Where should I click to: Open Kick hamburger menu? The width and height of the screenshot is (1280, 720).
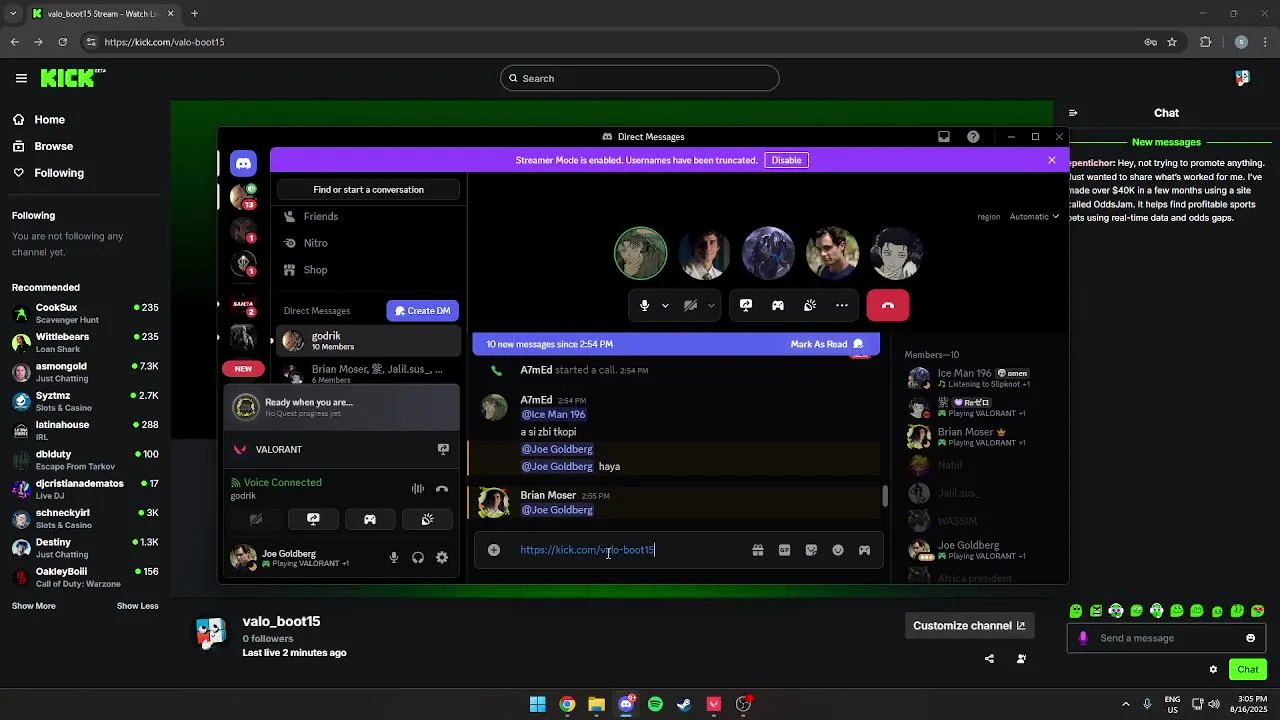pos(21,78)
